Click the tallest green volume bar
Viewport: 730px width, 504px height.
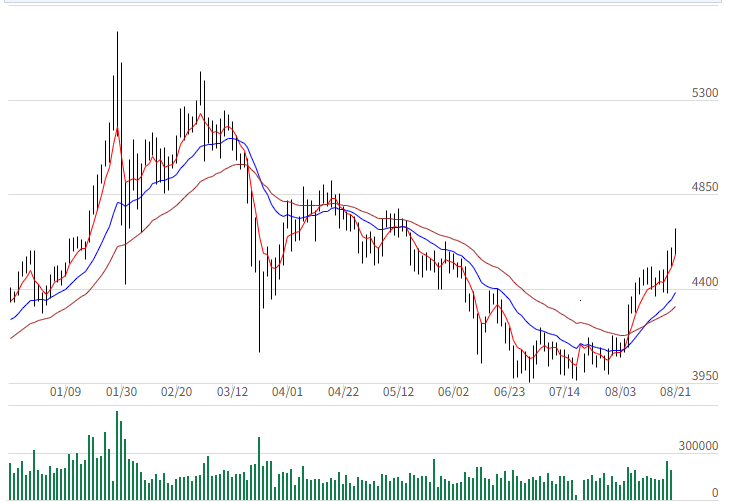tap(117, 456)
